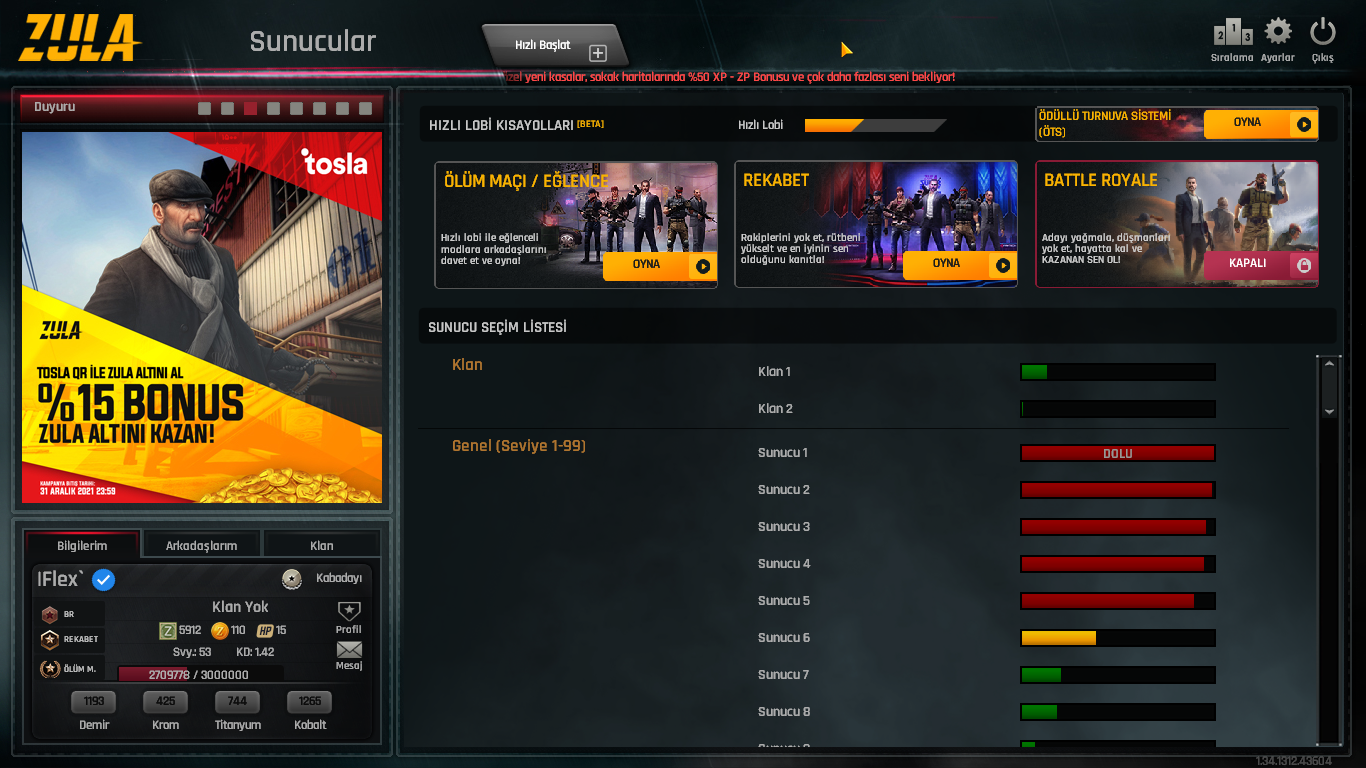The image size is (1366, 768).
Task: Play Ödüllü Turnuva Sistemi with OYNA
Action: point(1260,124)
